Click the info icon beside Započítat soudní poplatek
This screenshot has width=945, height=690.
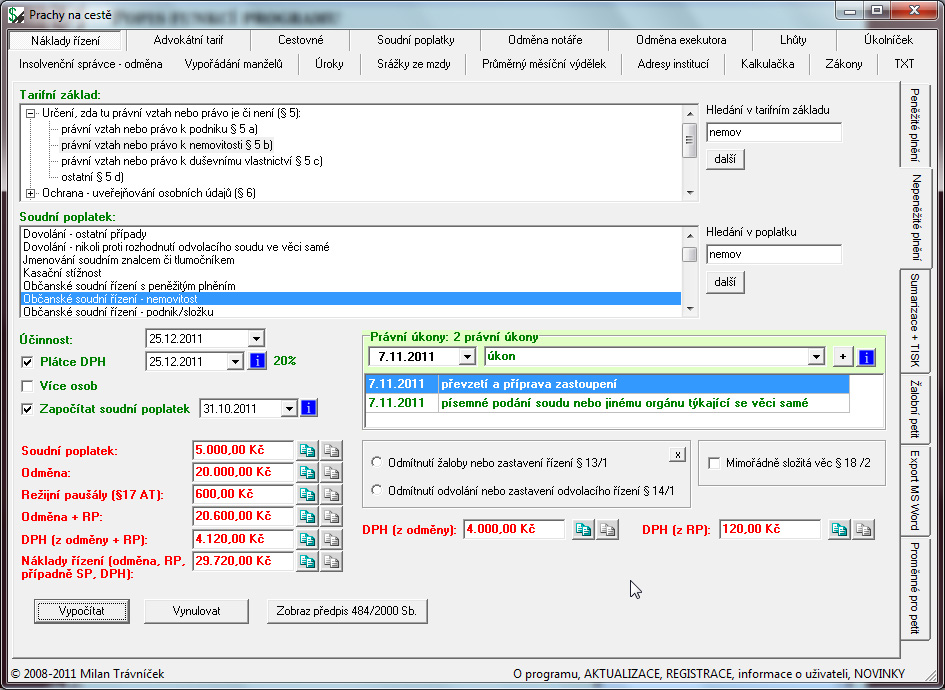click(x=309, y=408)
